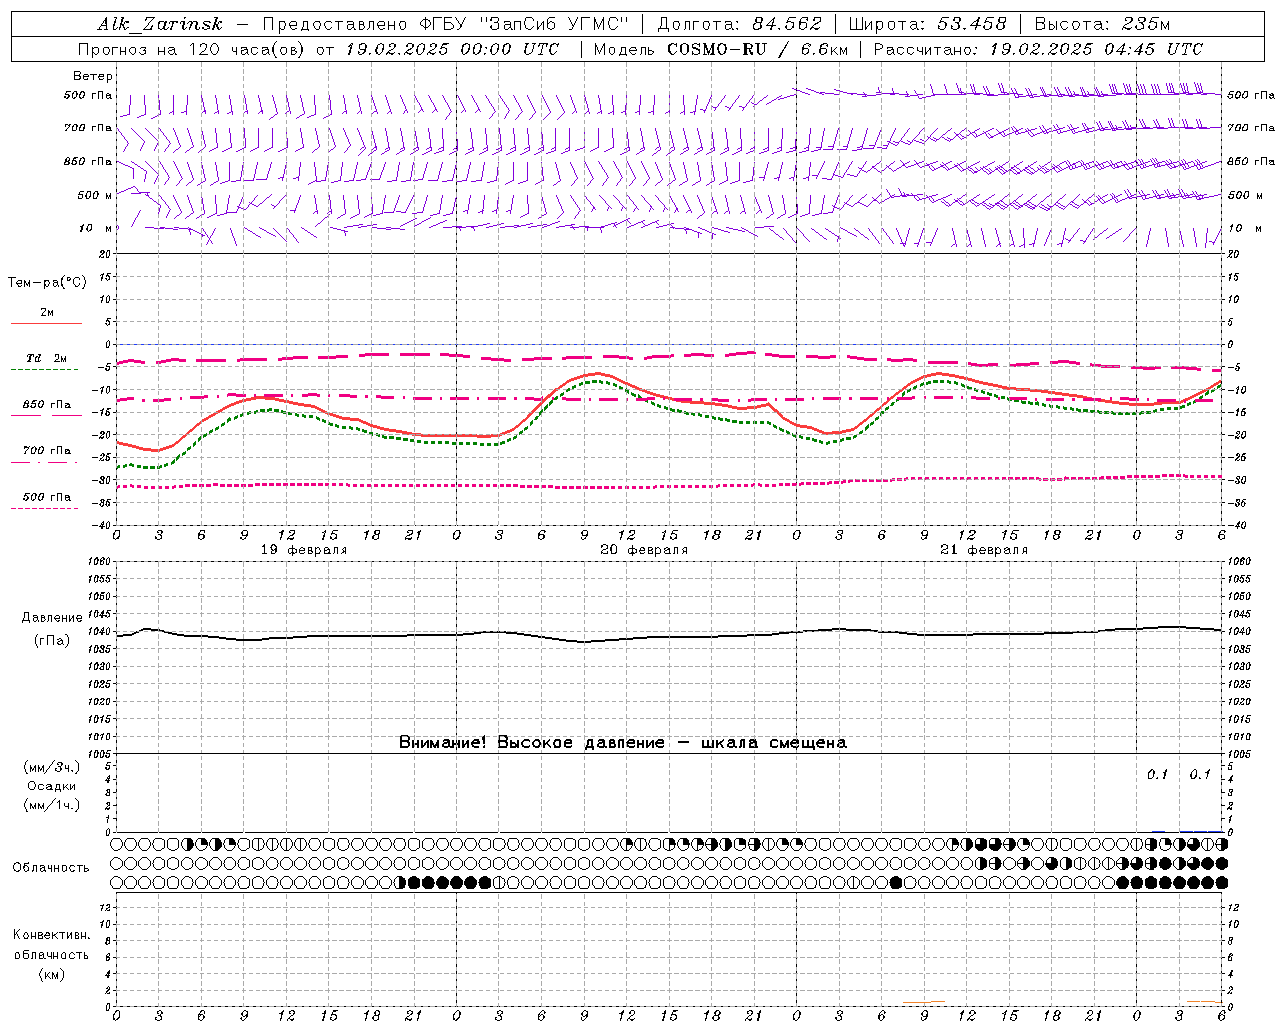Click the Конвективн. convective cloud label
Screen dimensions: 1280x1024
(x=51, y=935)
